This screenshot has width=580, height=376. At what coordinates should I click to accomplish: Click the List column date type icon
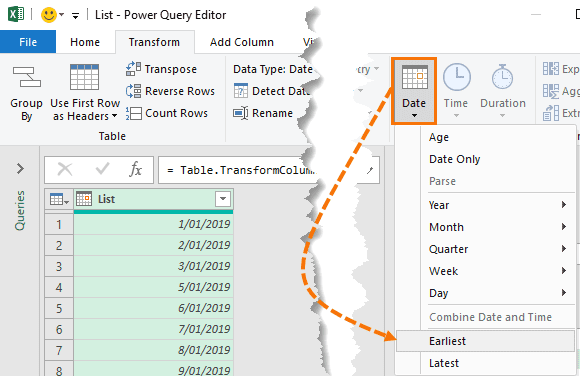pyautogui.click(x=84, y=199)
